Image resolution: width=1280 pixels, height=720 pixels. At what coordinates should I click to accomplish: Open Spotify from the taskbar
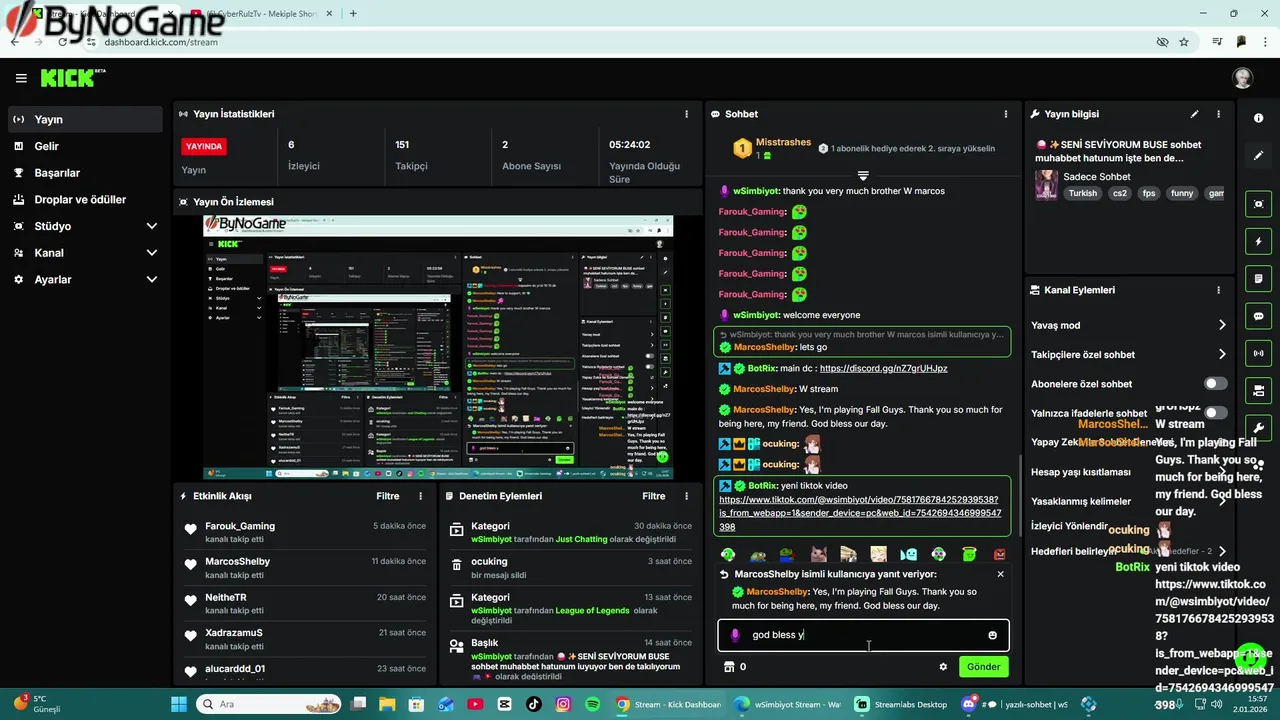coord(592,704)
